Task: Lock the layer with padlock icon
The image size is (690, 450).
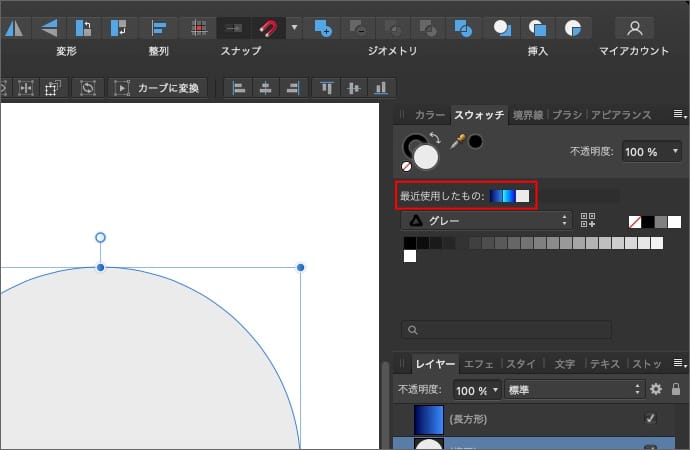Action: click(676, 389)
